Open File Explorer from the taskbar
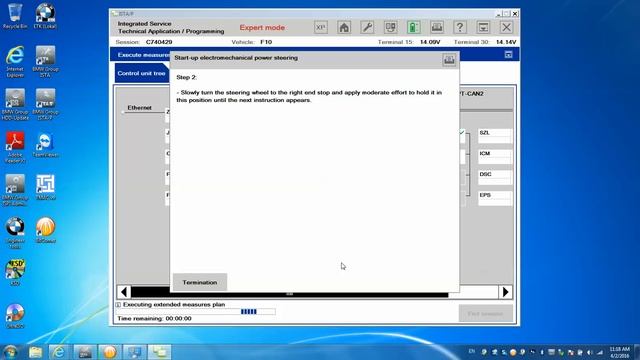640x360 pixels. click(x=36, y=352)
